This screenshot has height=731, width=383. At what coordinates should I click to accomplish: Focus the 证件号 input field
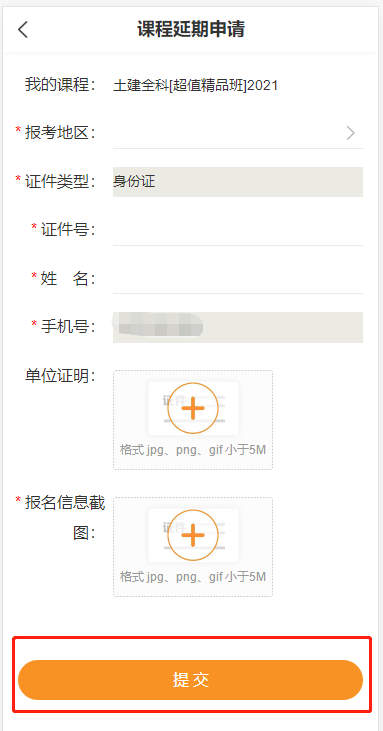(x=238, y=230)
